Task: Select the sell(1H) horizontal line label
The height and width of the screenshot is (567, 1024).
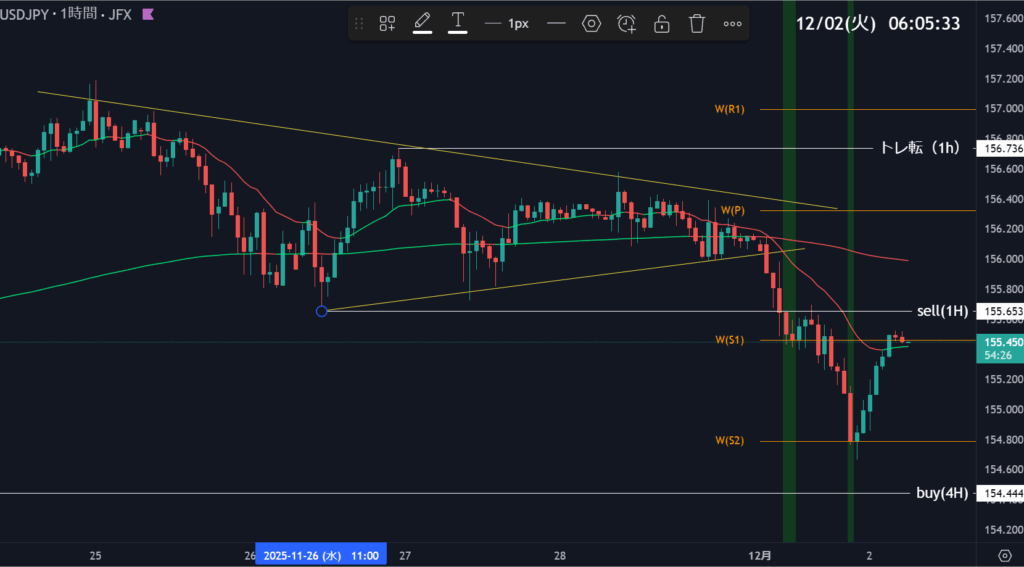Action: point(938,311)
